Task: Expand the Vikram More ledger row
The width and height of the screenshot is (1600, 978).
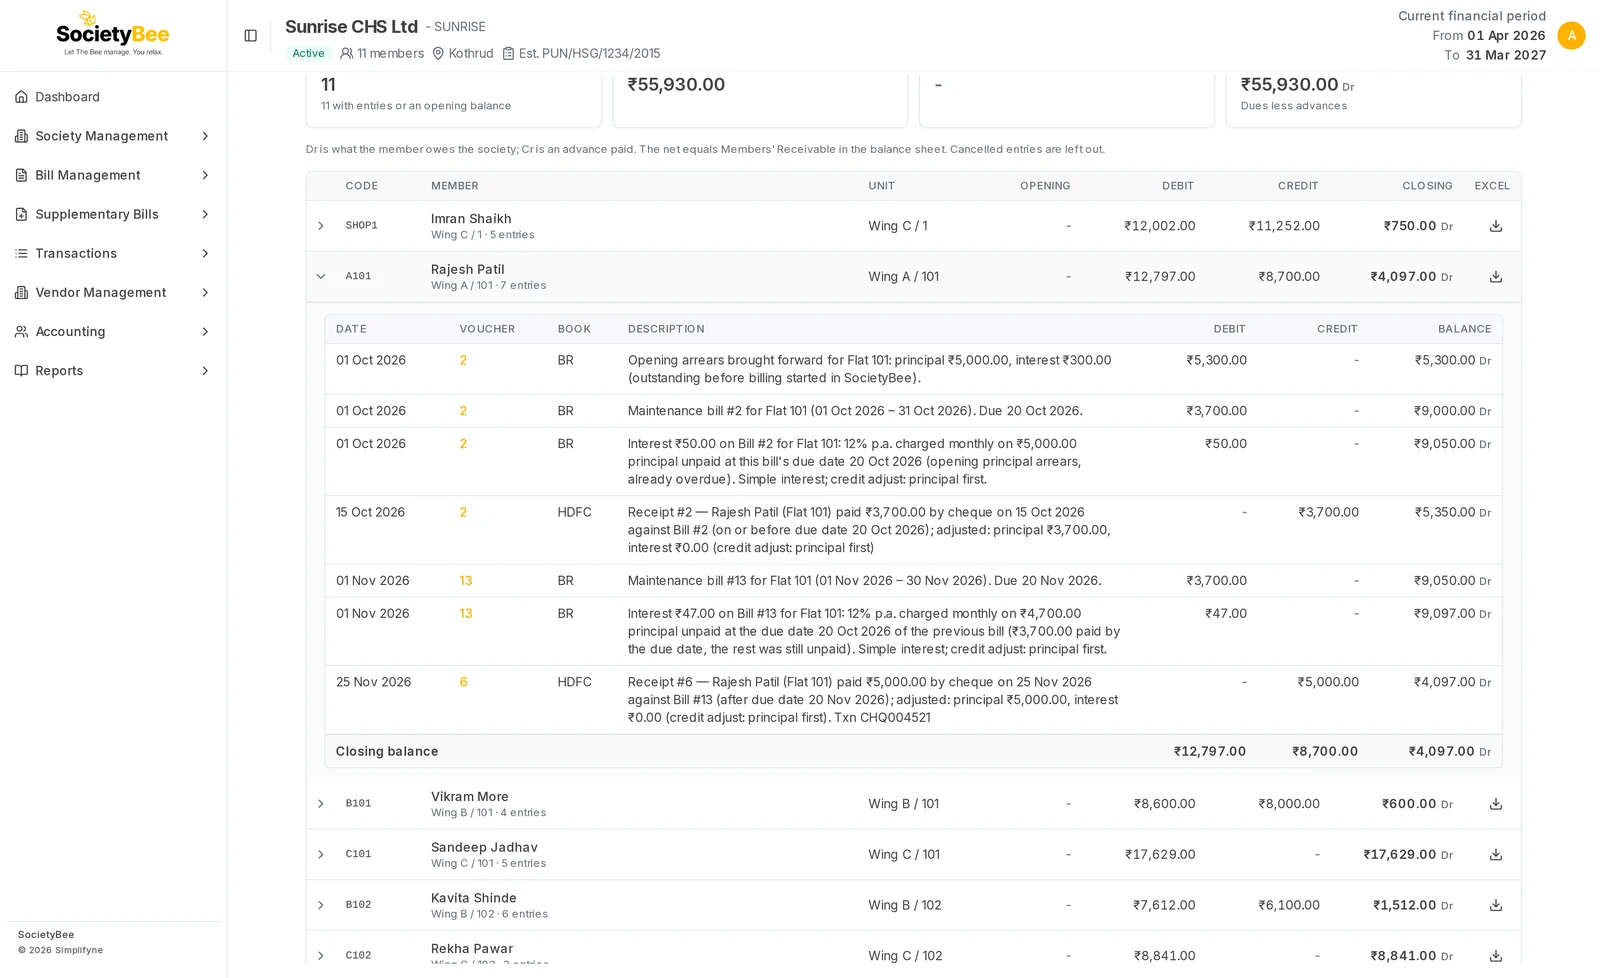Action: coord(321,804)
